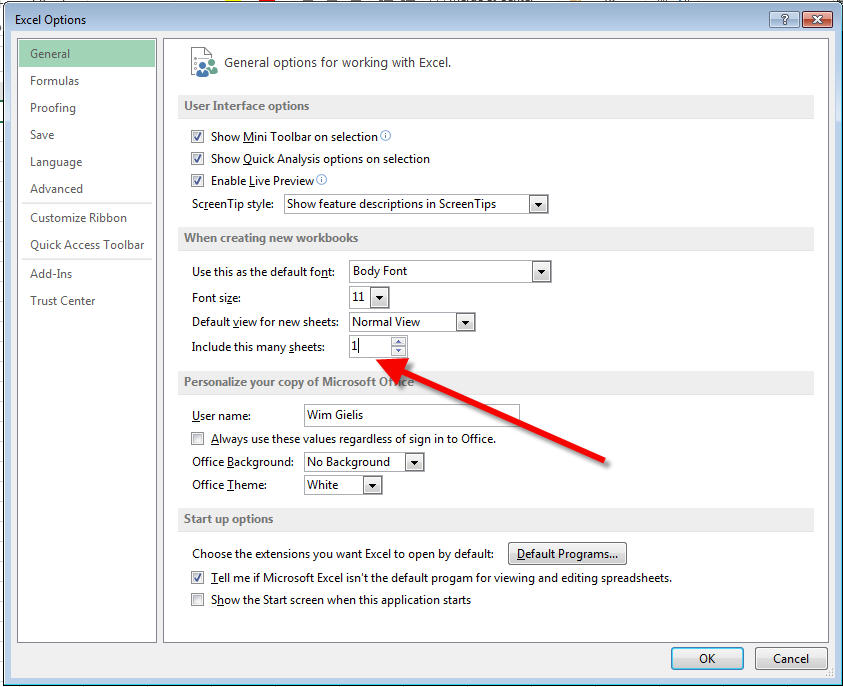The width and height of the screenshot is (843, 687).
Task: Toggle Show Mini Toolbar on selection
Action: click(197, 137)
